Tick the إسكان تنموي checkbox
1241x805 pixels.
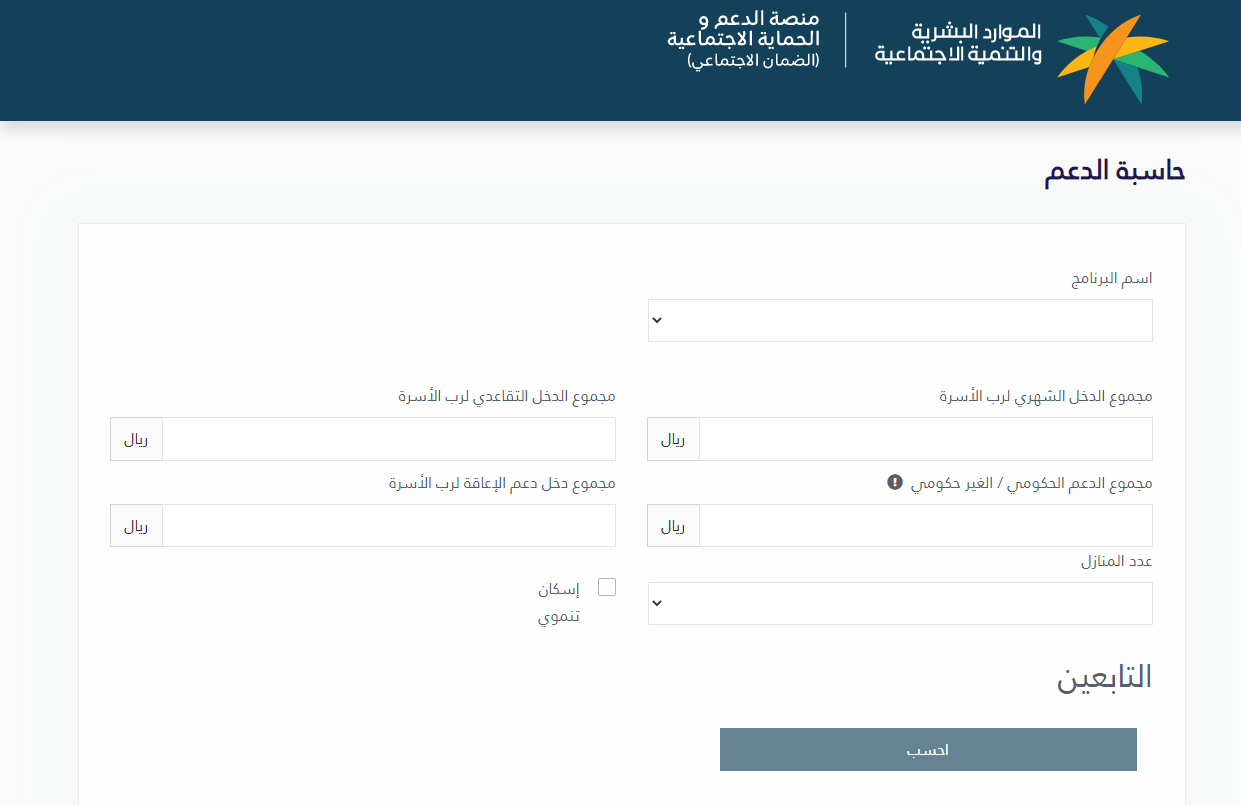[x=606, y=587]
